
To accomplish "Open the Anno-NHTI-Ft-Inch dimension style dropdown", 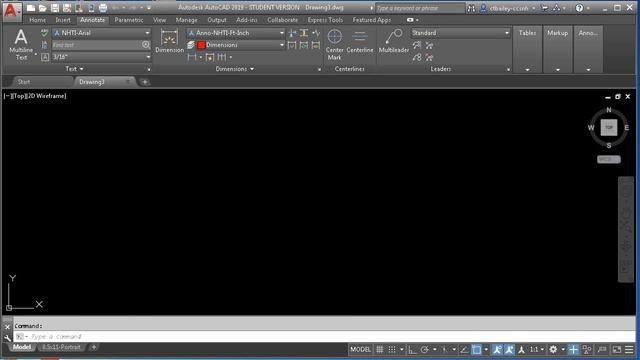I will pos(236,33).
